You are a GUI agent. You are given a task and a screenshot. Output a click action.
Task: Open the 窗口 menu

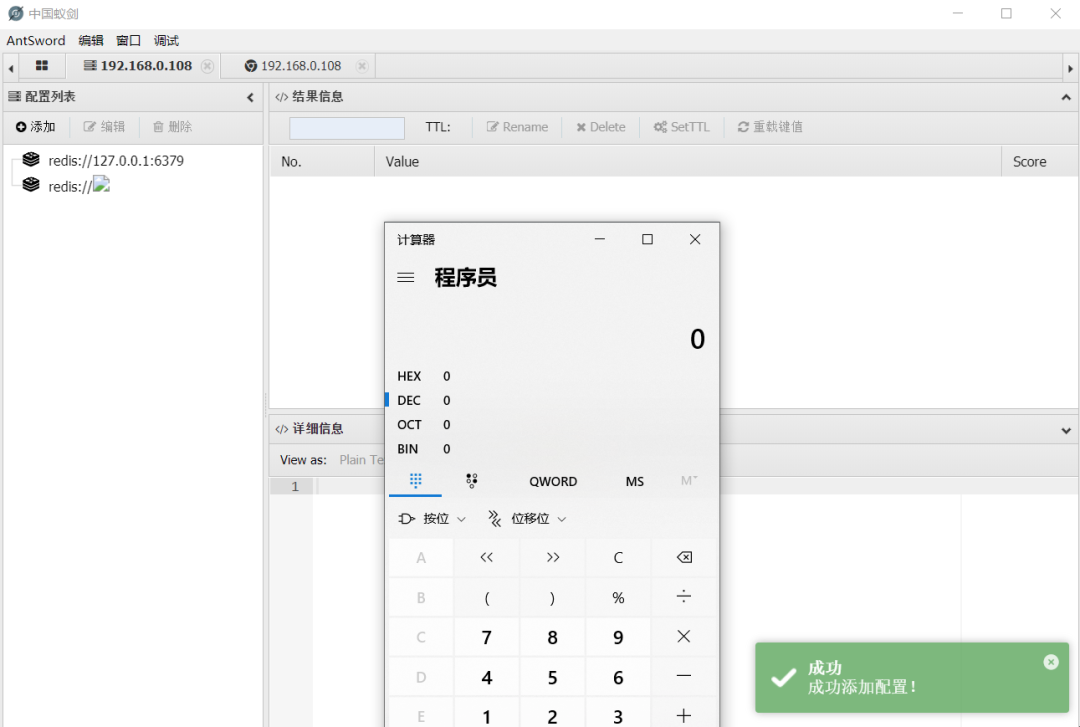[x=128, y=41]
